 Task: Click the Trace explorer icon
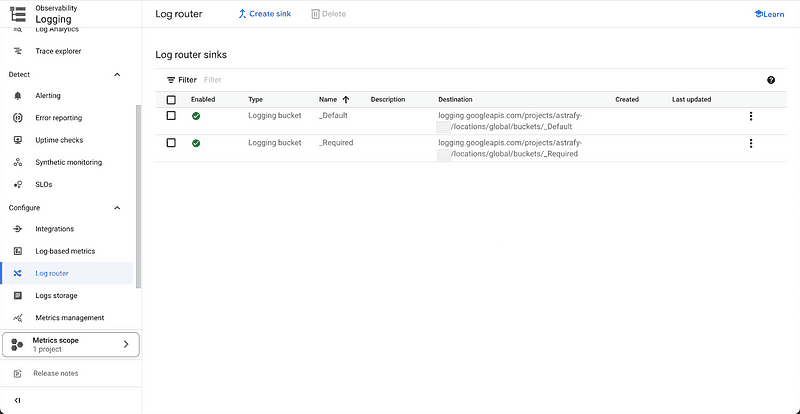[x=18, y=51]
